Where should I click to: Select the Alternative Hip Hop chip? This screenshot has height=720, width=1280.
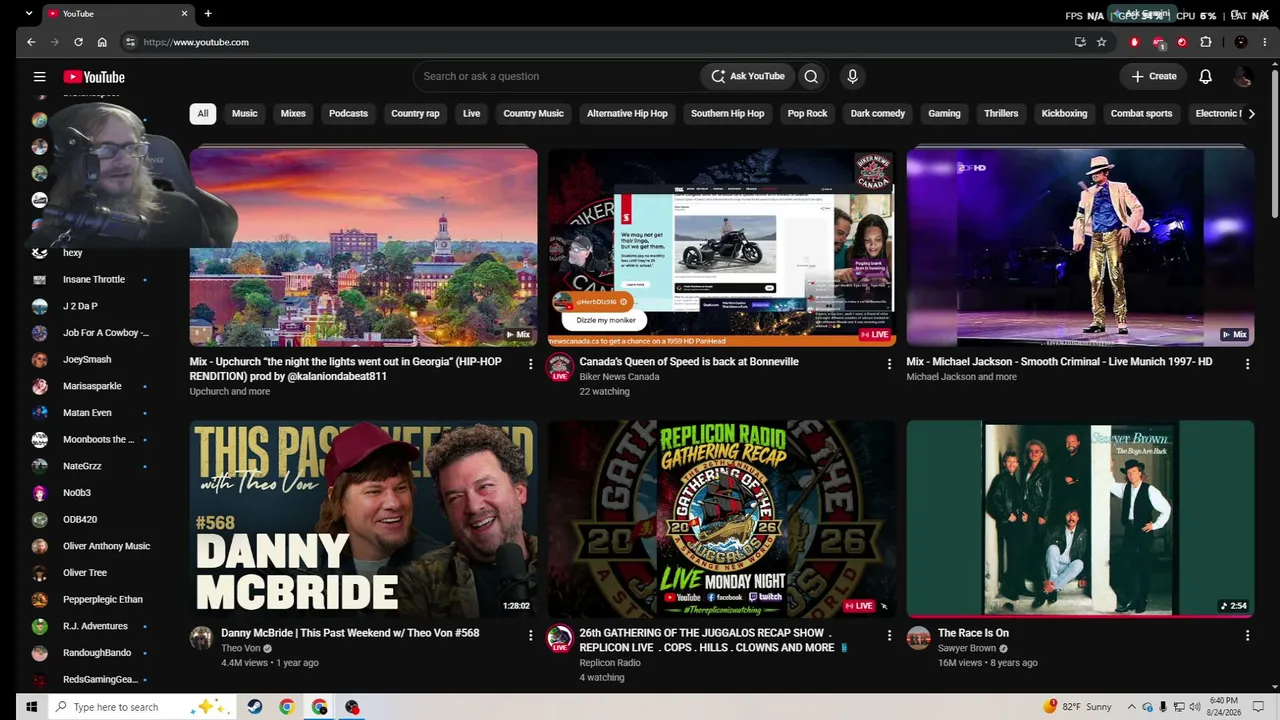click(x=627, y=113)
